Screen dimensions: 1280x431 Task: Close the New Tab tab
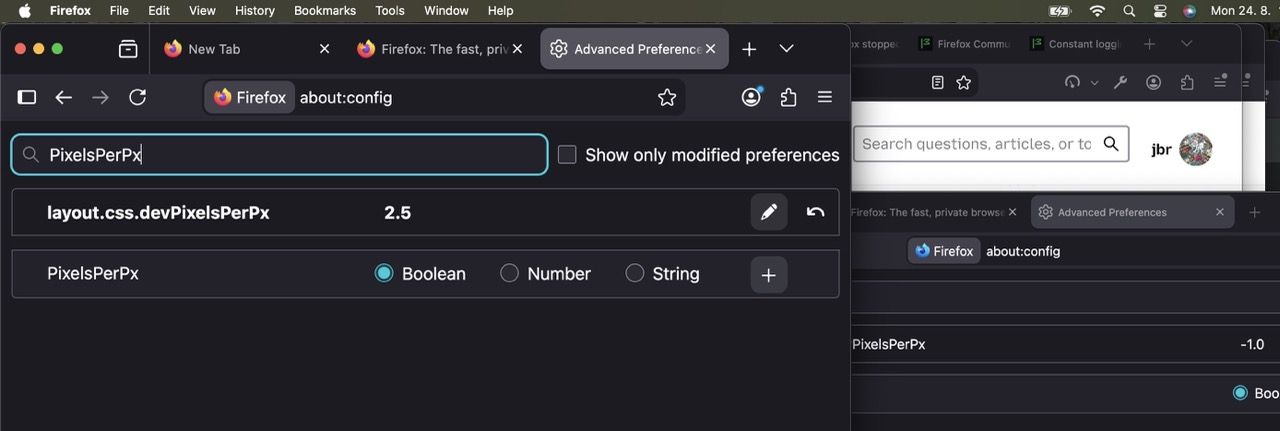click(324, 49)
